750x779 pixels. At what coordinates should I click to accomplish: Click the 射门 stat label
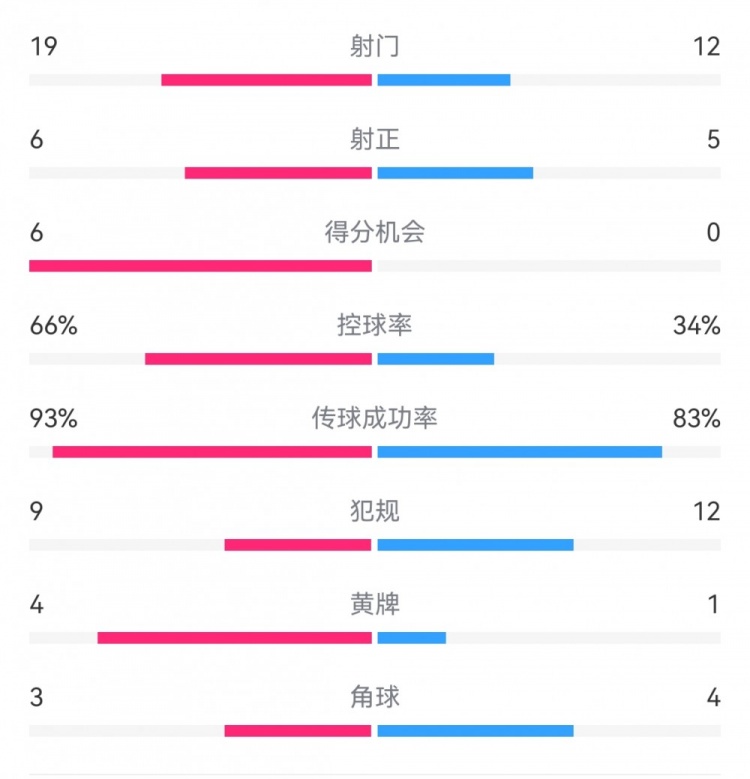point(375,47)
